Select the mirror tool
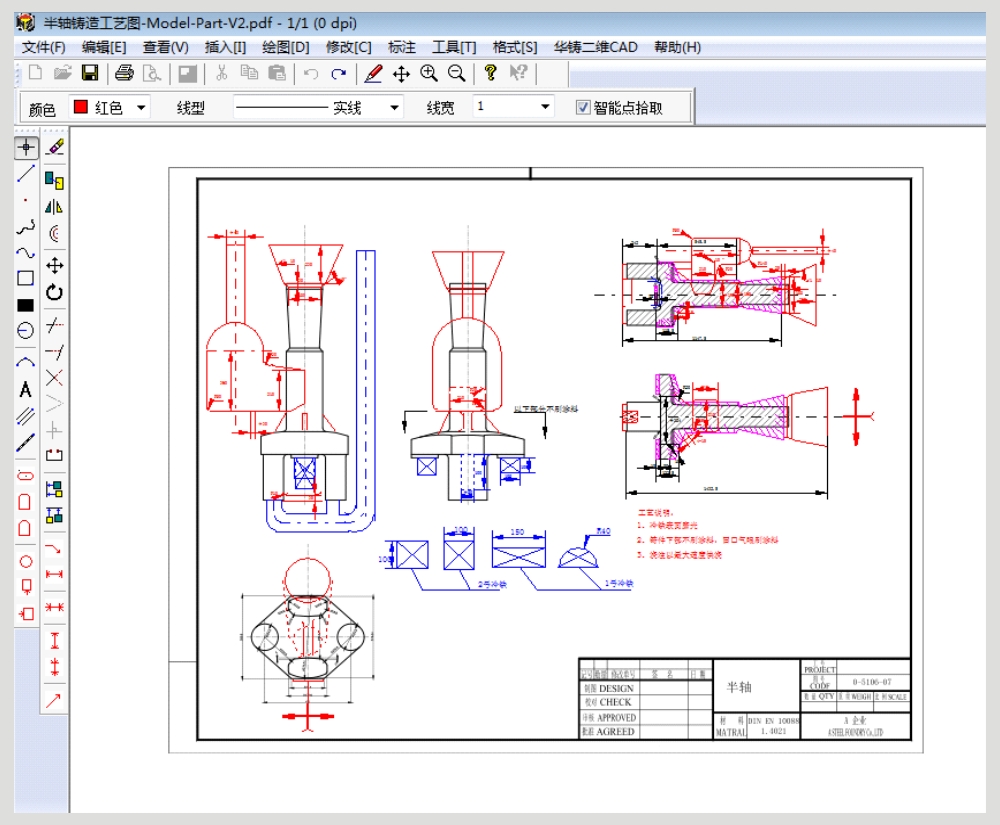 pos(54,207)
